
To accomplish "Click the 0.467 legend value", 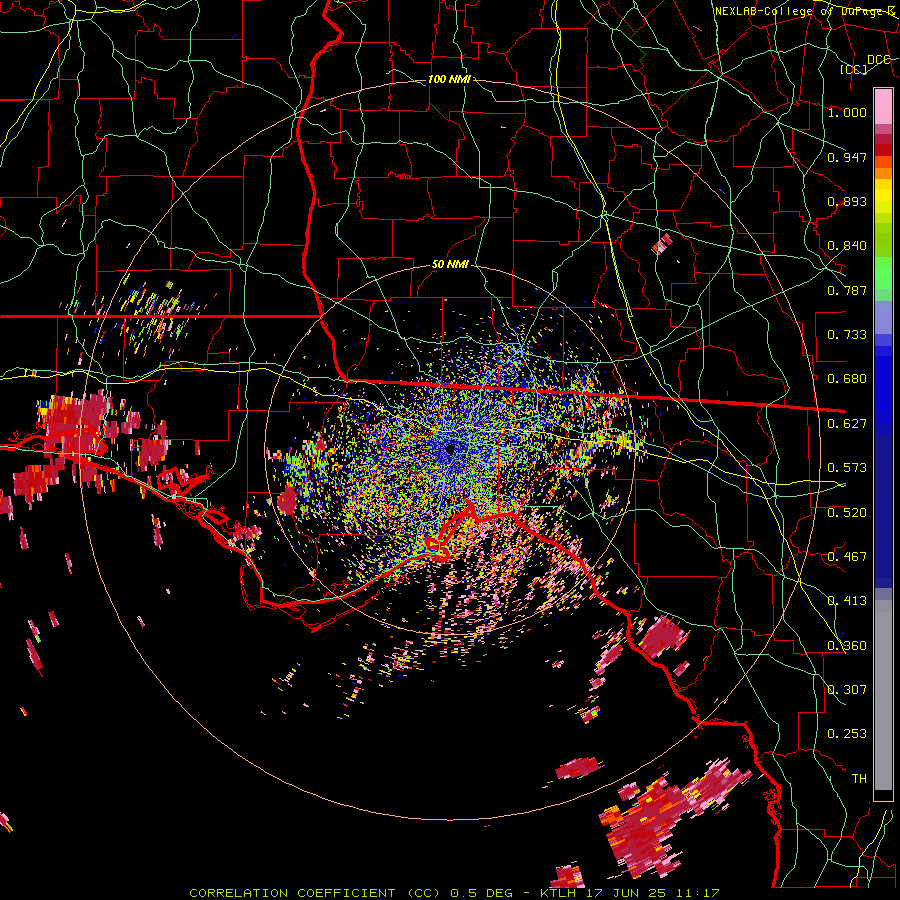I will [x=847, y=557].
